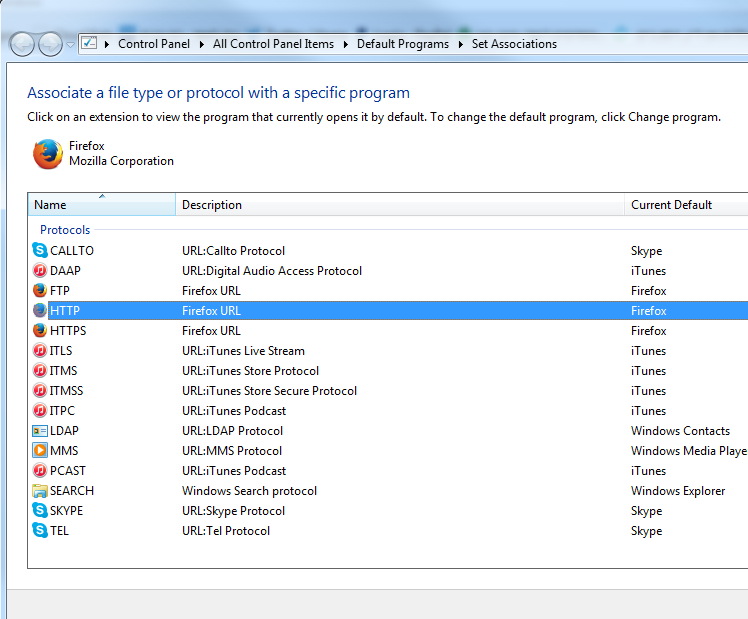
Task: Click Set Associations in the address bar
Action: (514, 44)
